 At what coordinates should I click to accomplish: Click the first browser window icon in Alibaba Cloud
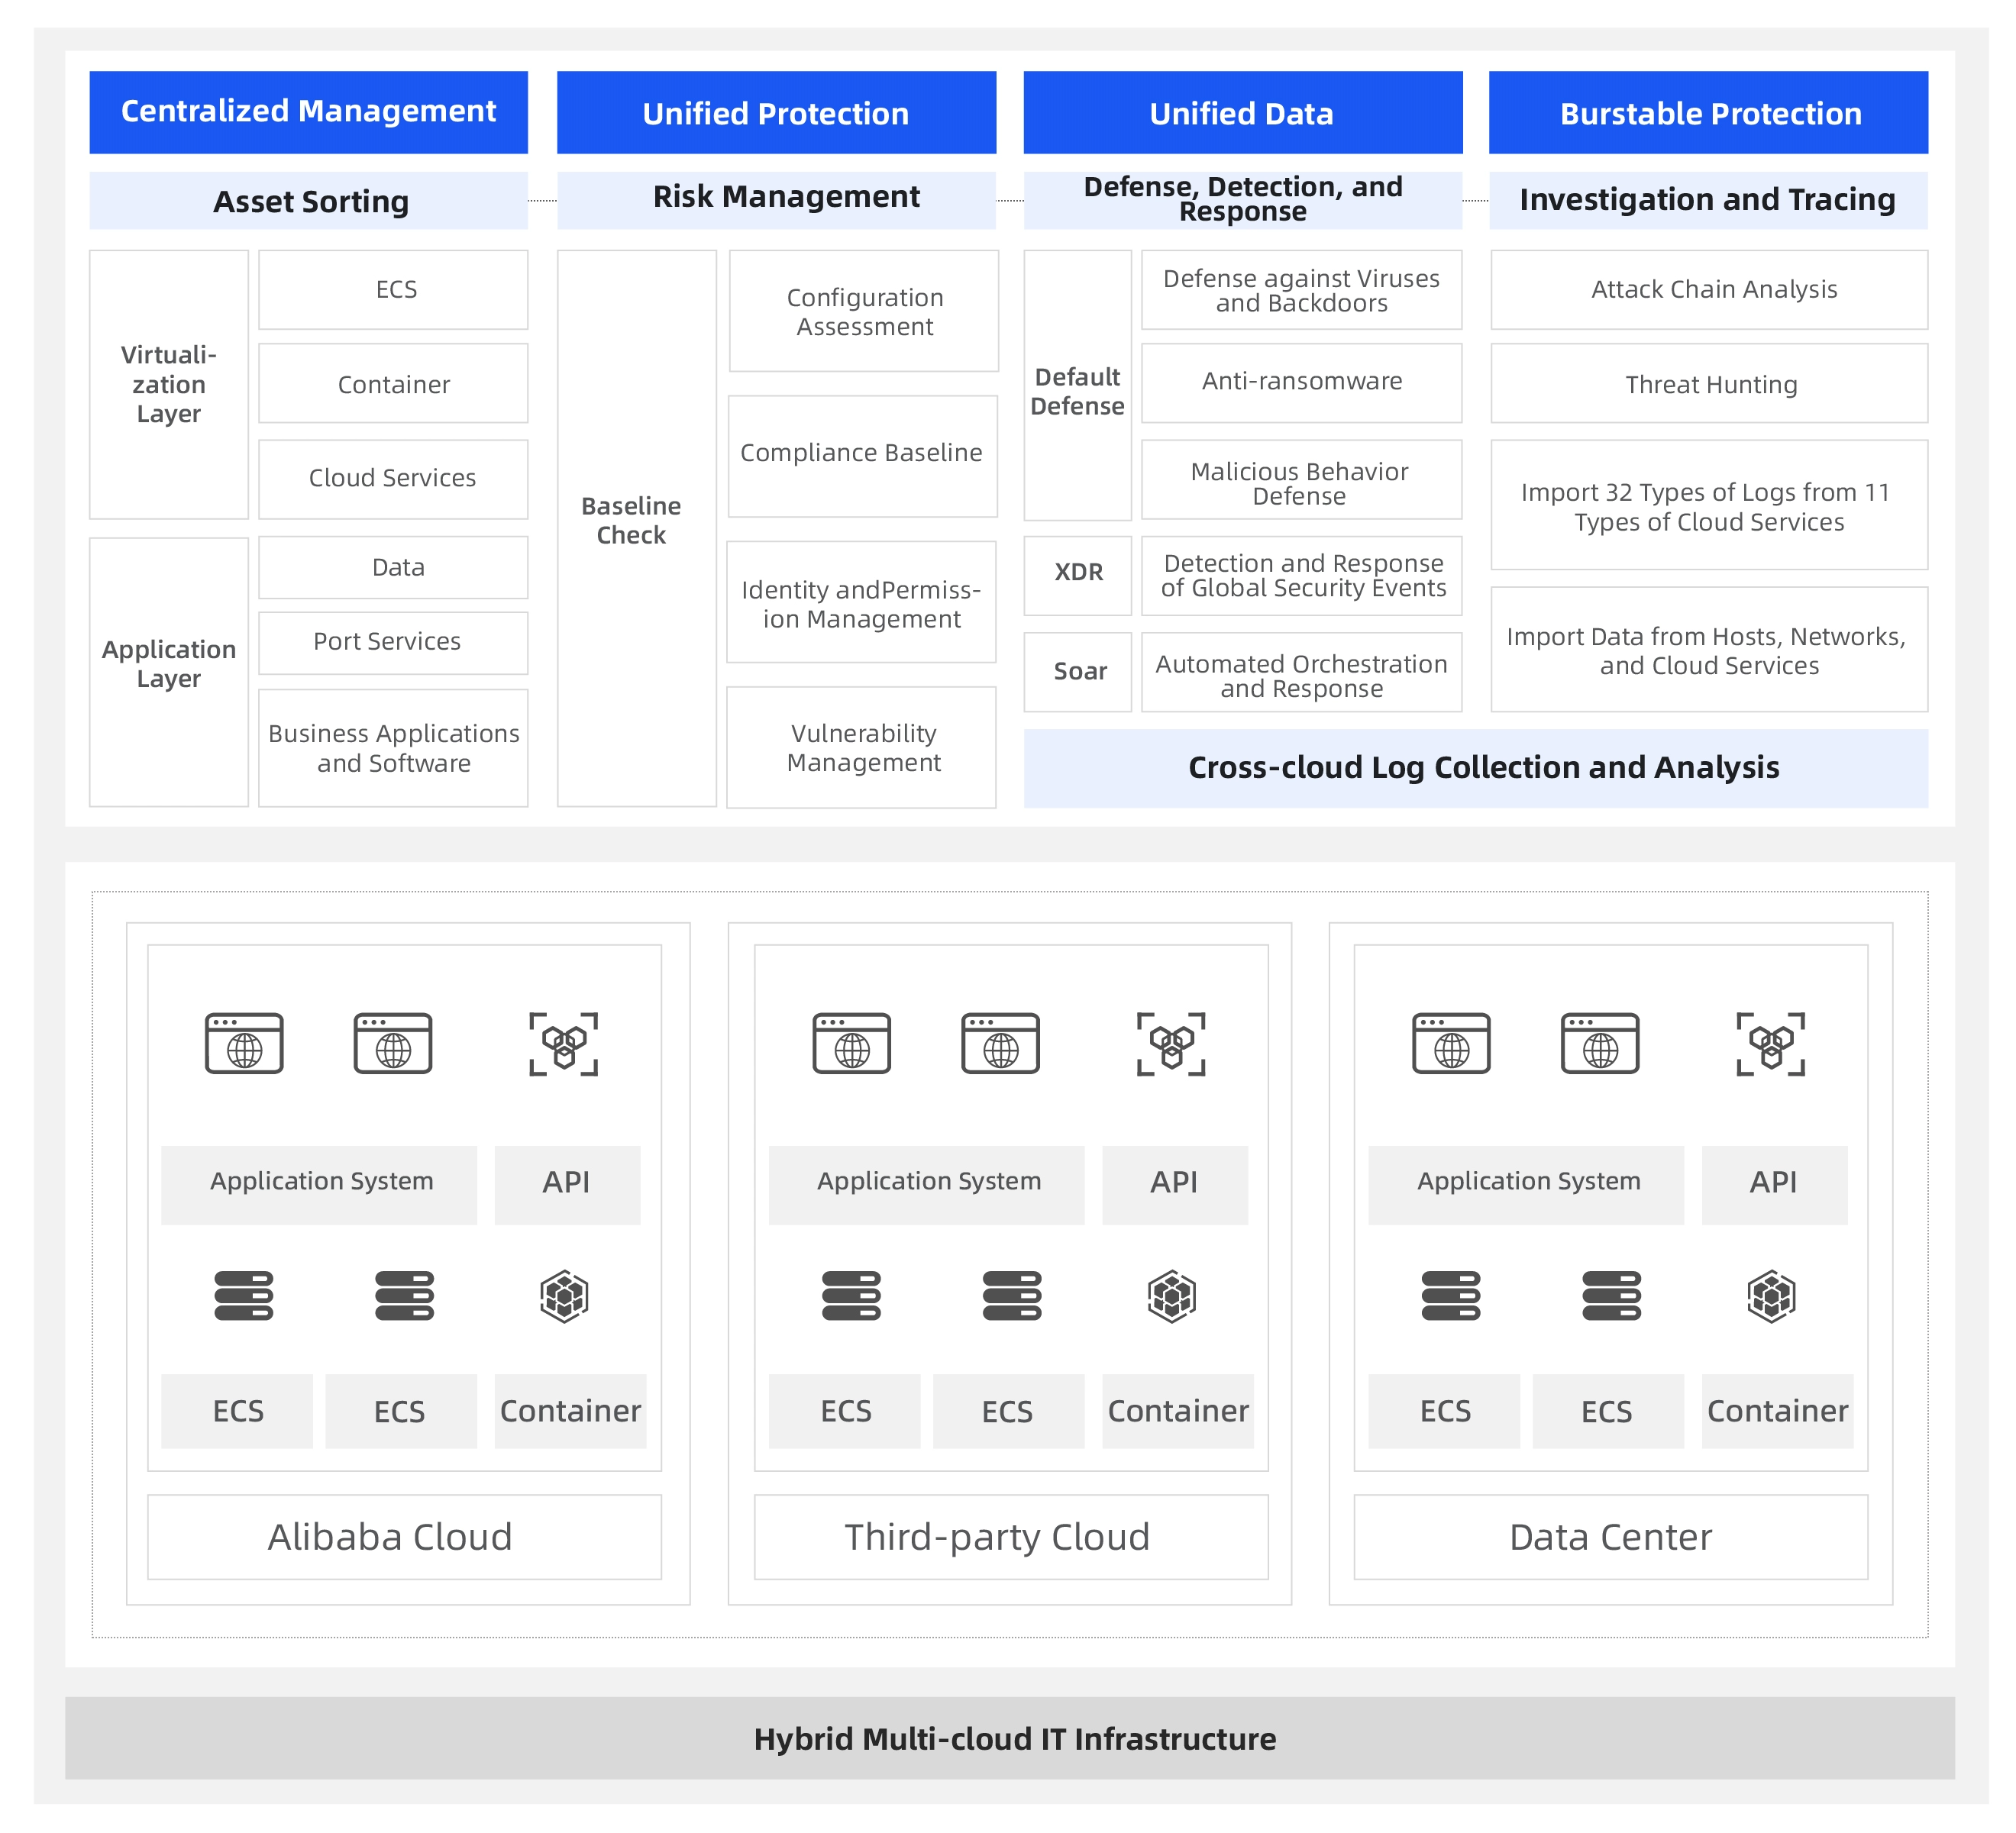click(244, 1043)
